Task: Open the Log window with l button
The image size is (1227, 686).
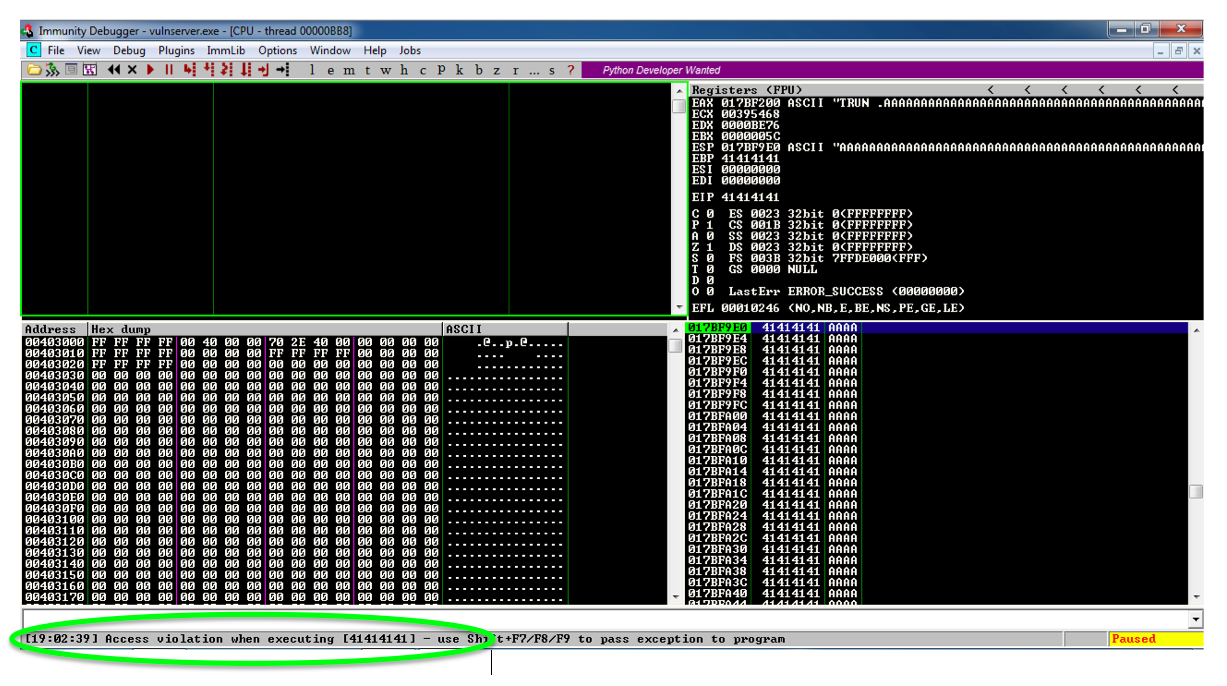Action: pyautogui.click(x=312, y=70)
